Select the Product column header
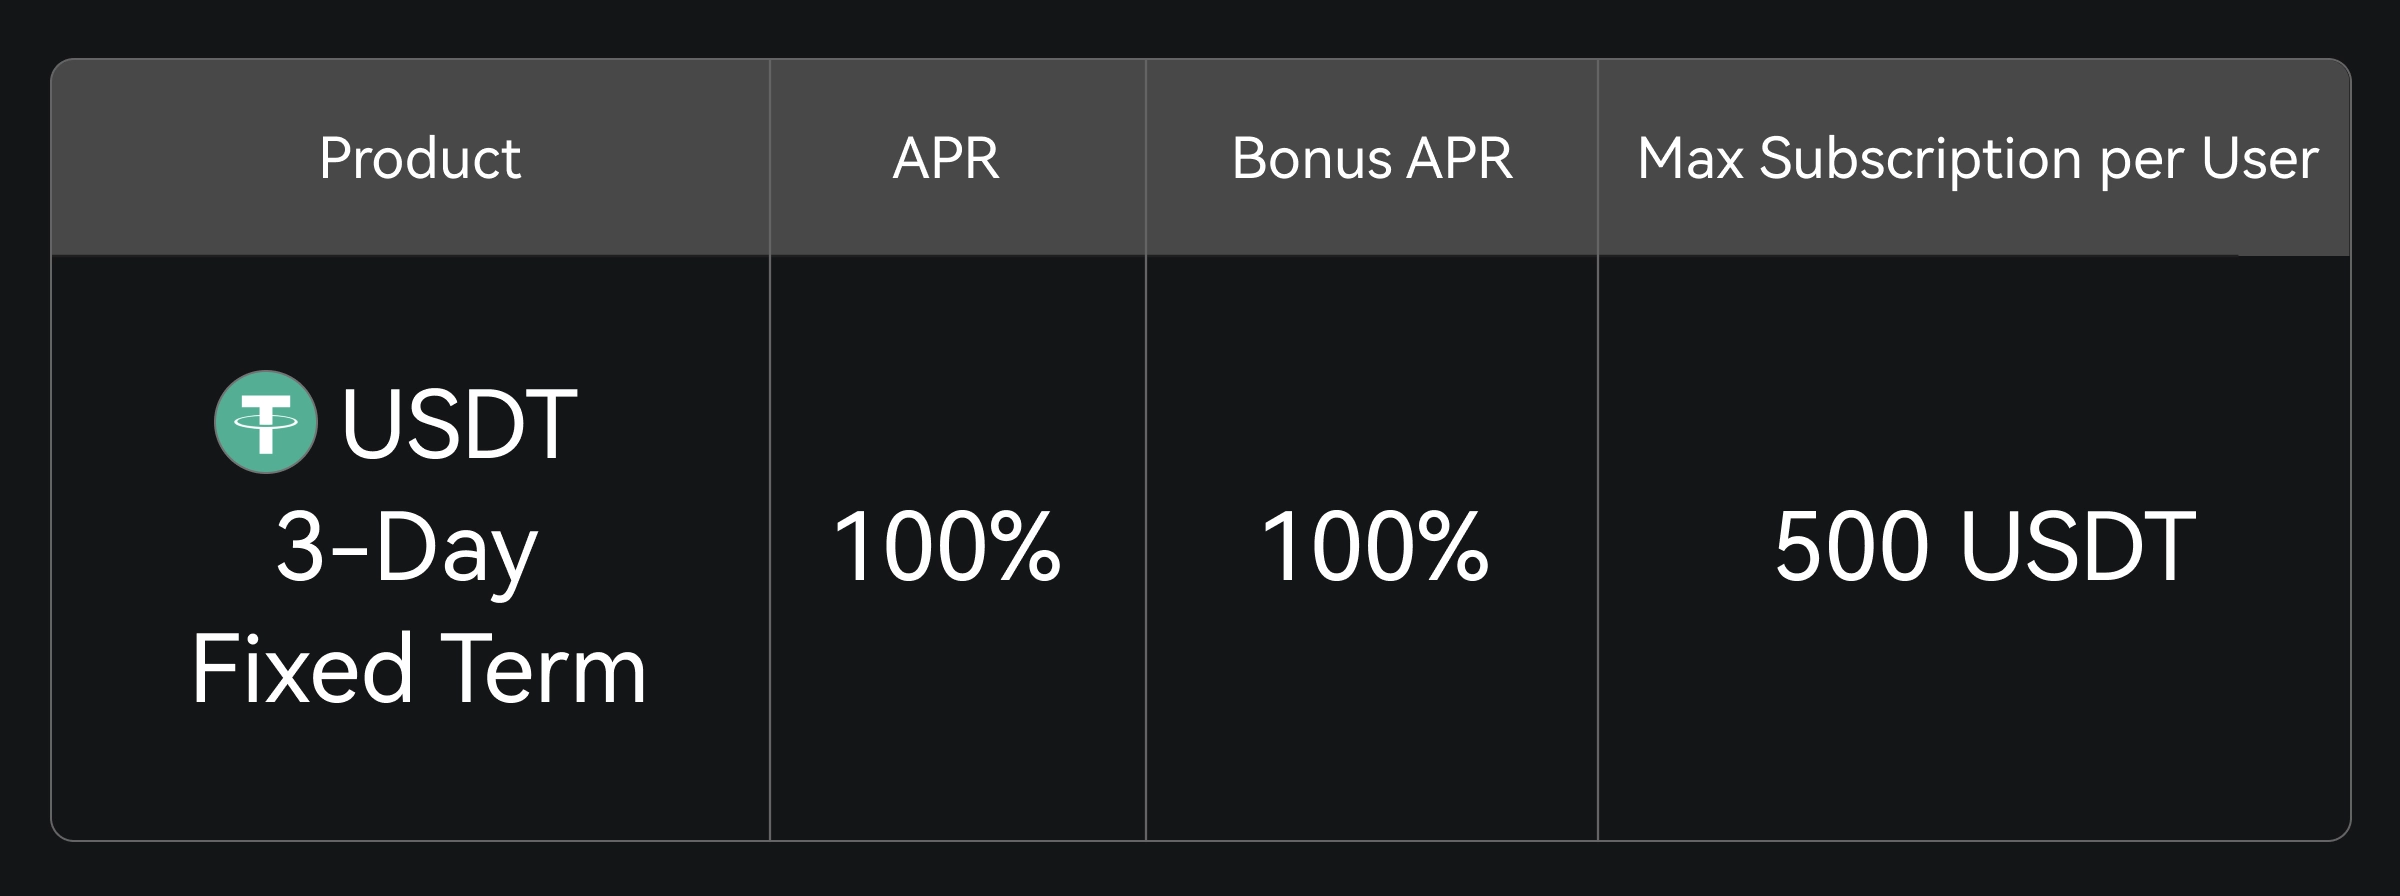The width and height of the screenshot is (2400, 896). (x=419, y=158)
